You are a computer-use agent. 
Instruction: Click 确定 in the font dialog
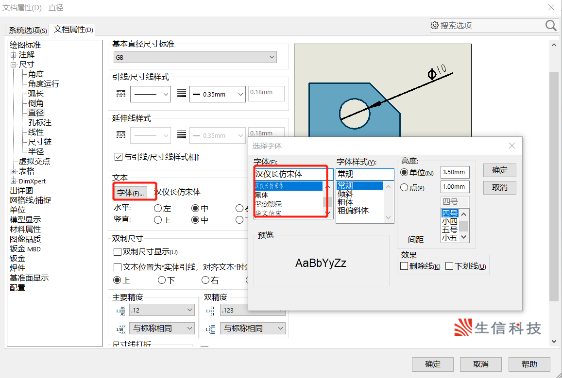(500, 170)
